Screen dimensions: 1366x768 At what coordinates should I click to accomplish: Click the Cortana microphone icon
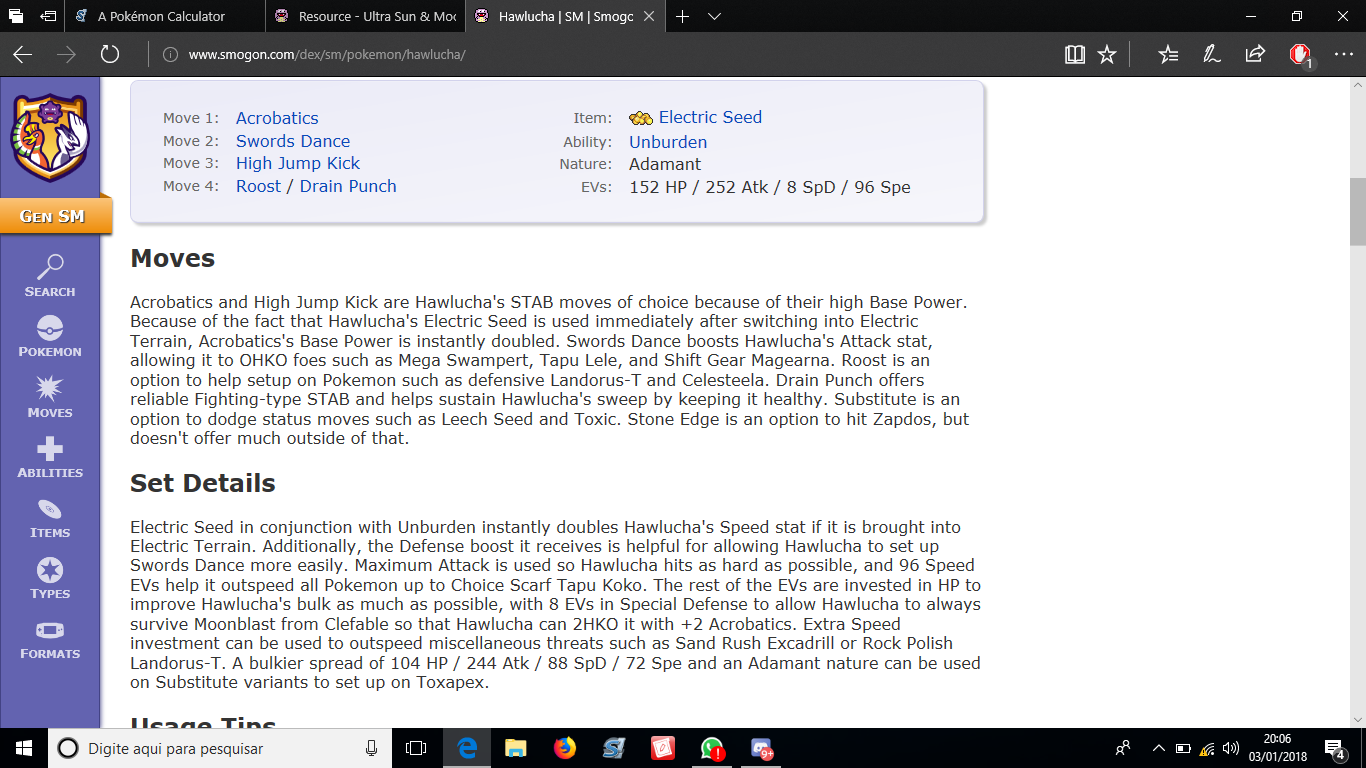coord(371,748)
